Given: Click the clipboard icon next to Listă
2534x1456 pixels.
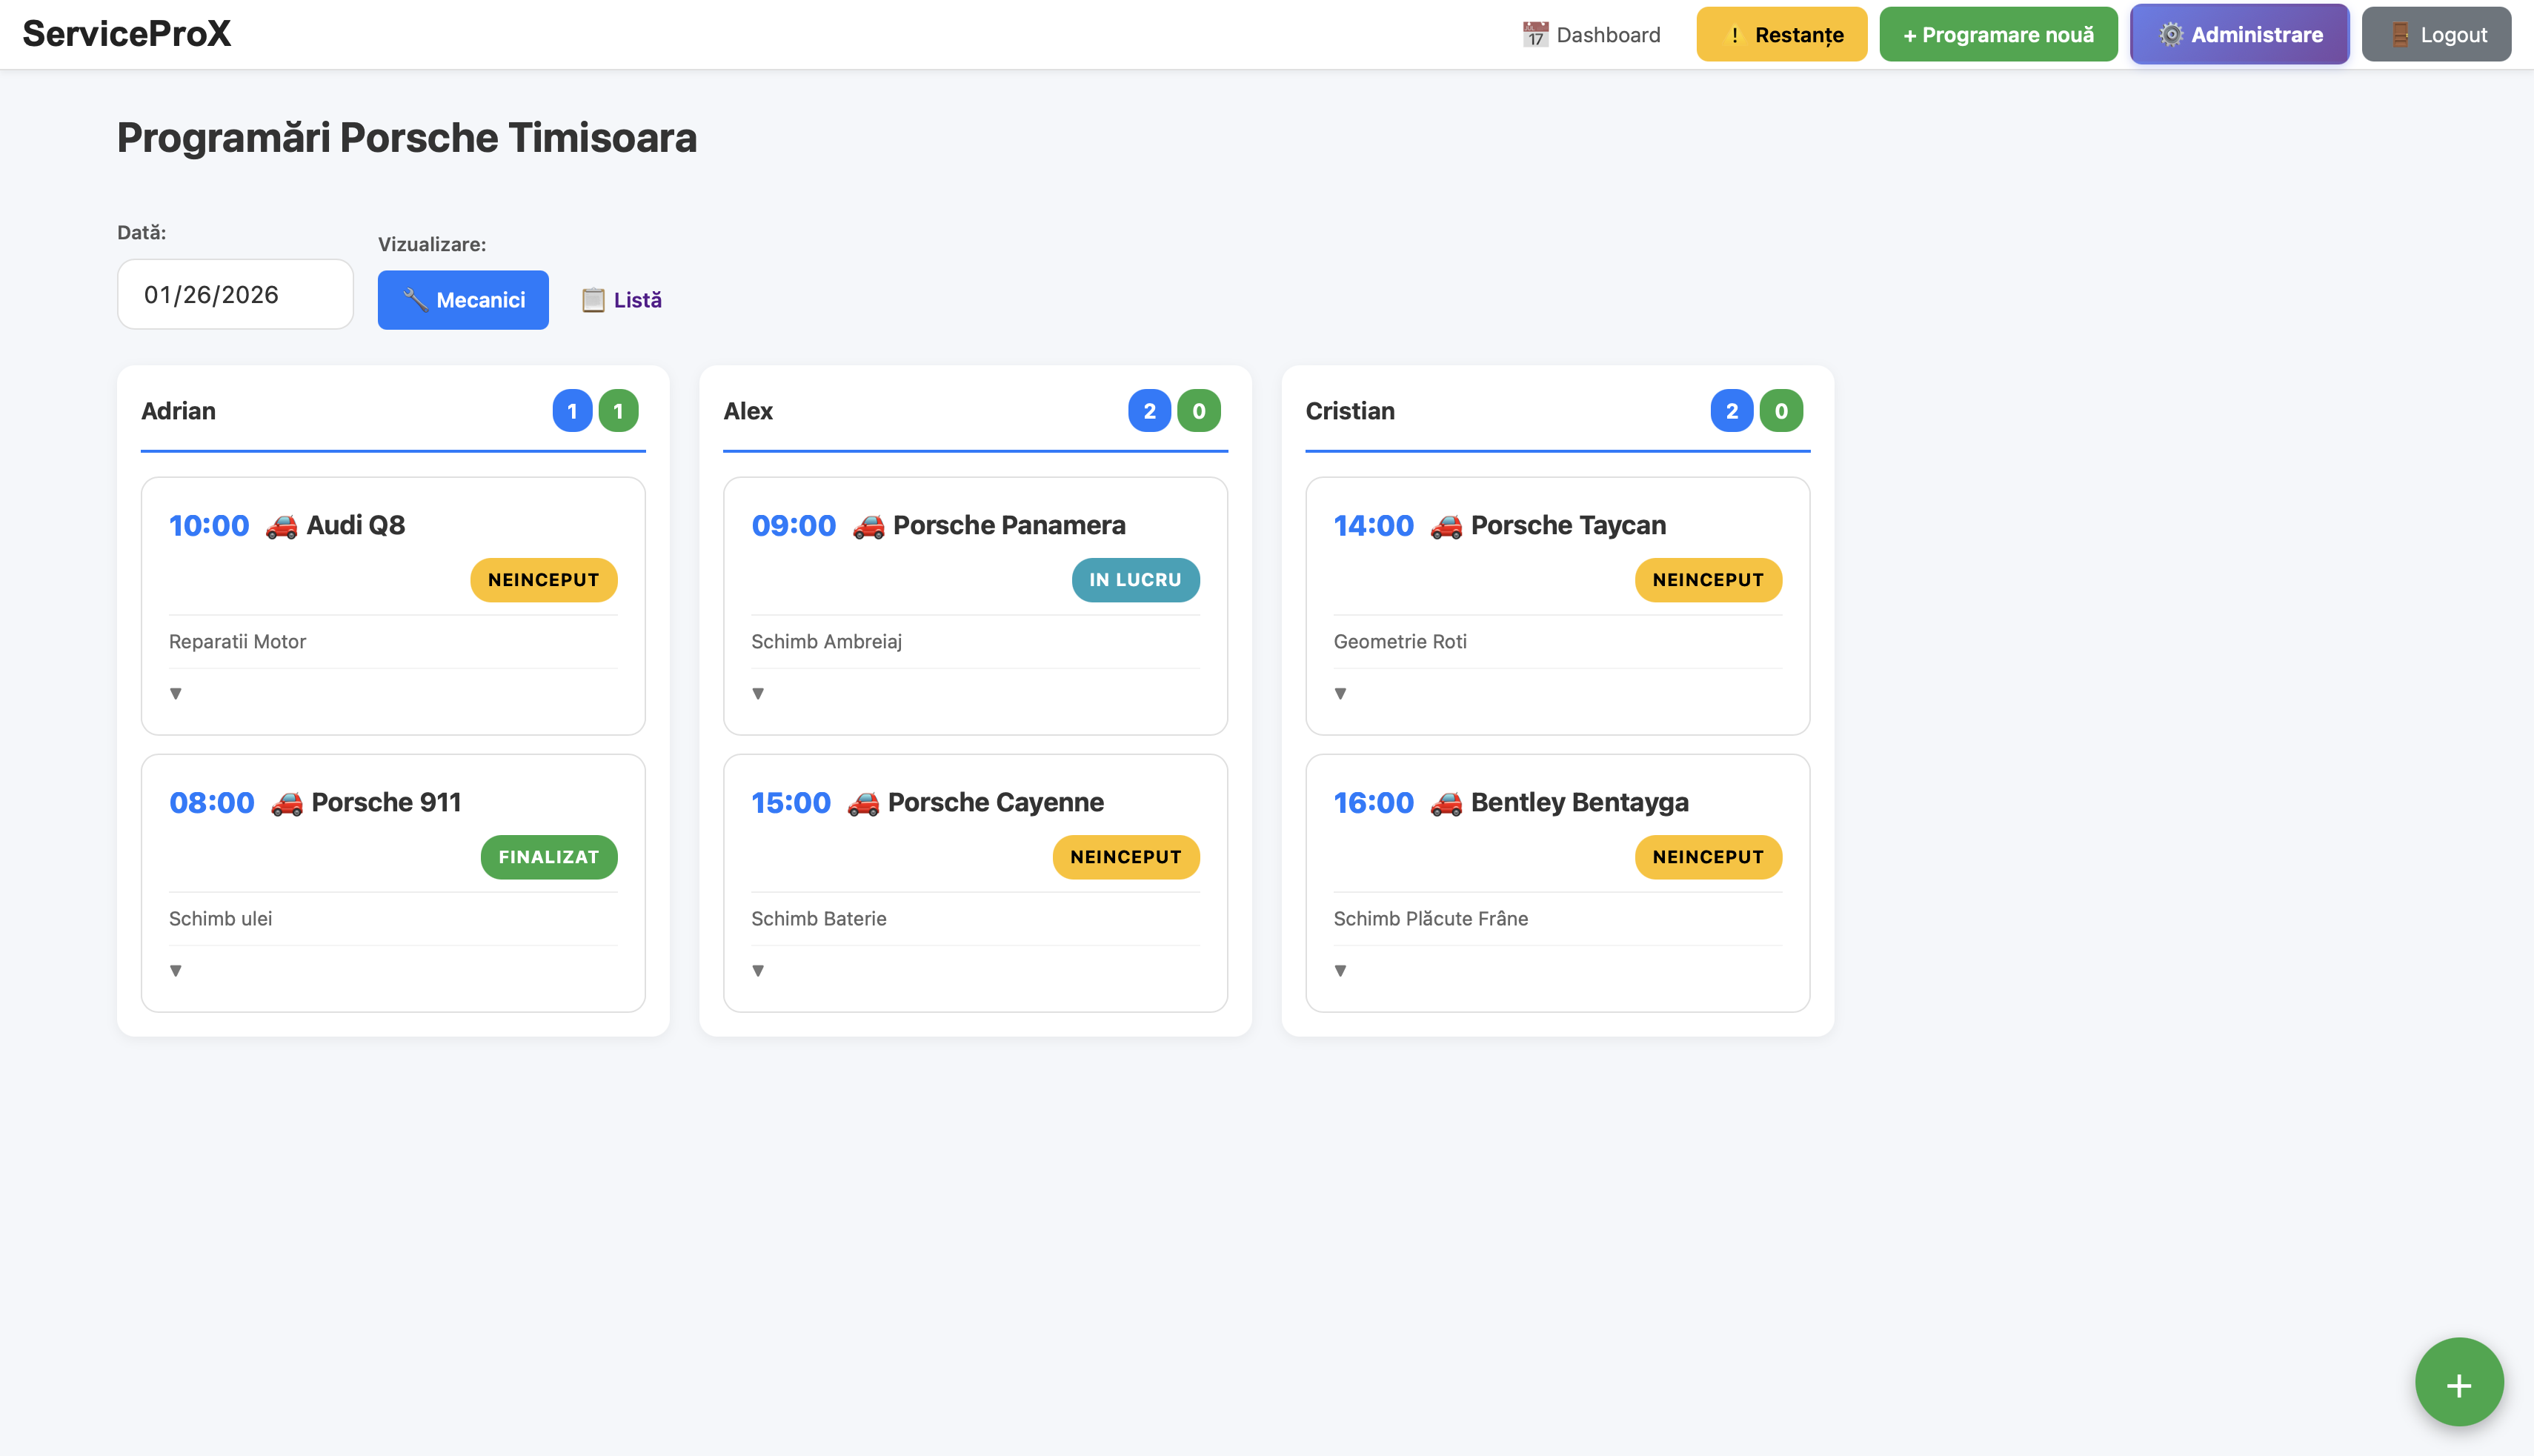Looking at the screenshot, I should click(594, 299).
